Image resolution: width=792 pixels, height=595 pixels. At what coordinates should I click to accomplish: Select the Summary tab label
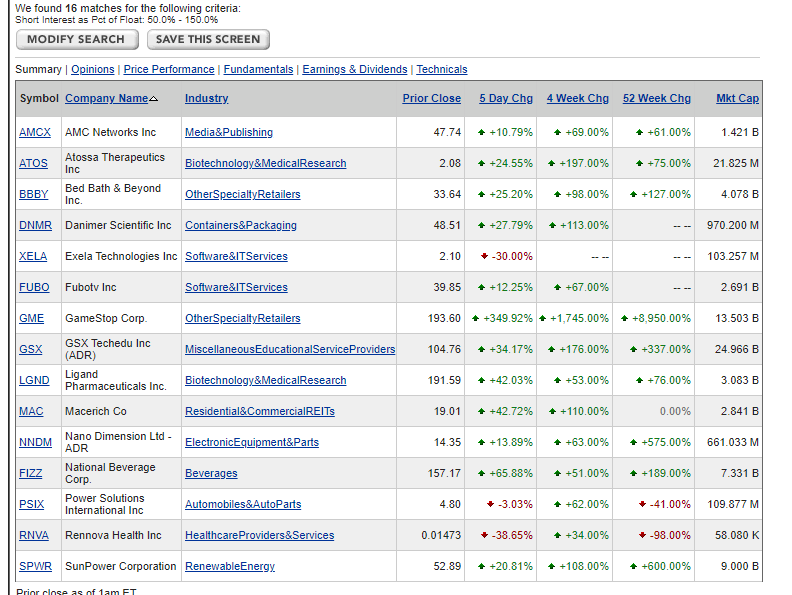[38, 69]
